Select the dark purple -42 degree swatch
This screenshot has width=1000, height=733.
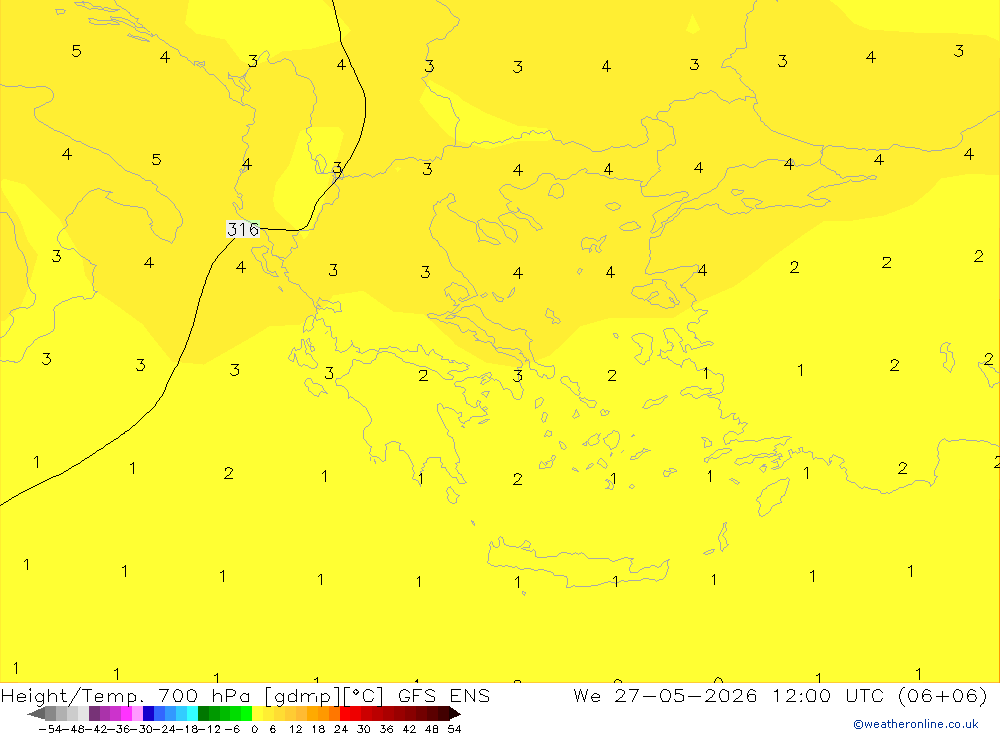tap(94, 714)
